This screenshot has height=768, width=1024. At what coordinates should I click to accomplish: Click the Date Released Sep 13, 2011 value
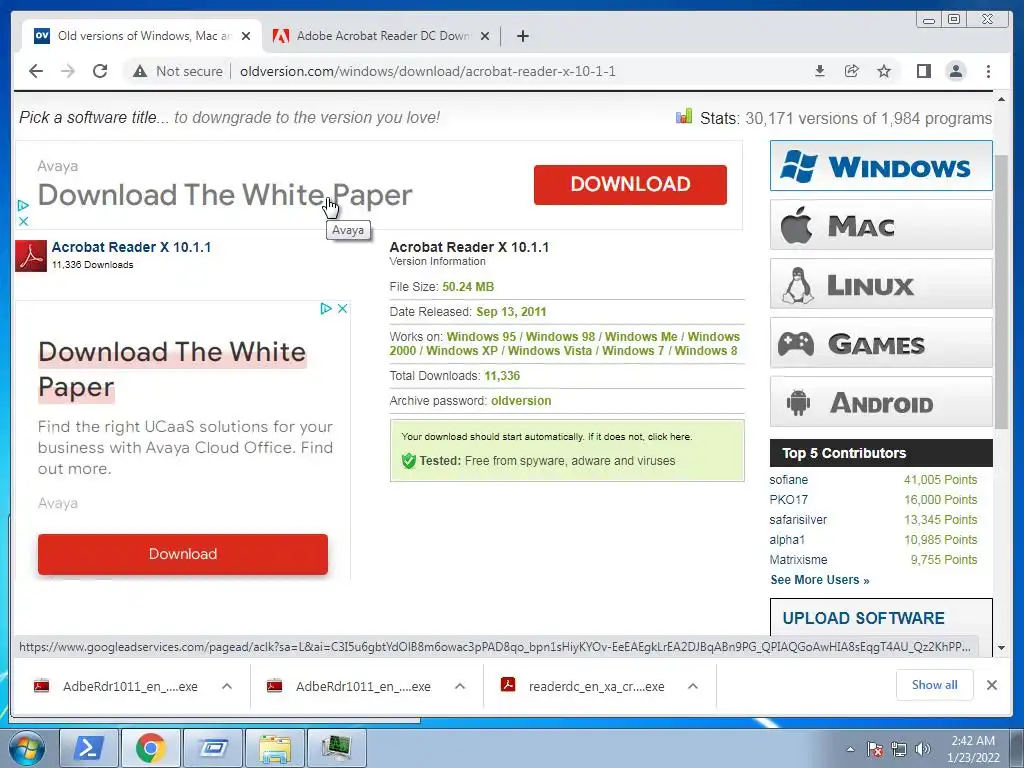[x=511, y=312]
